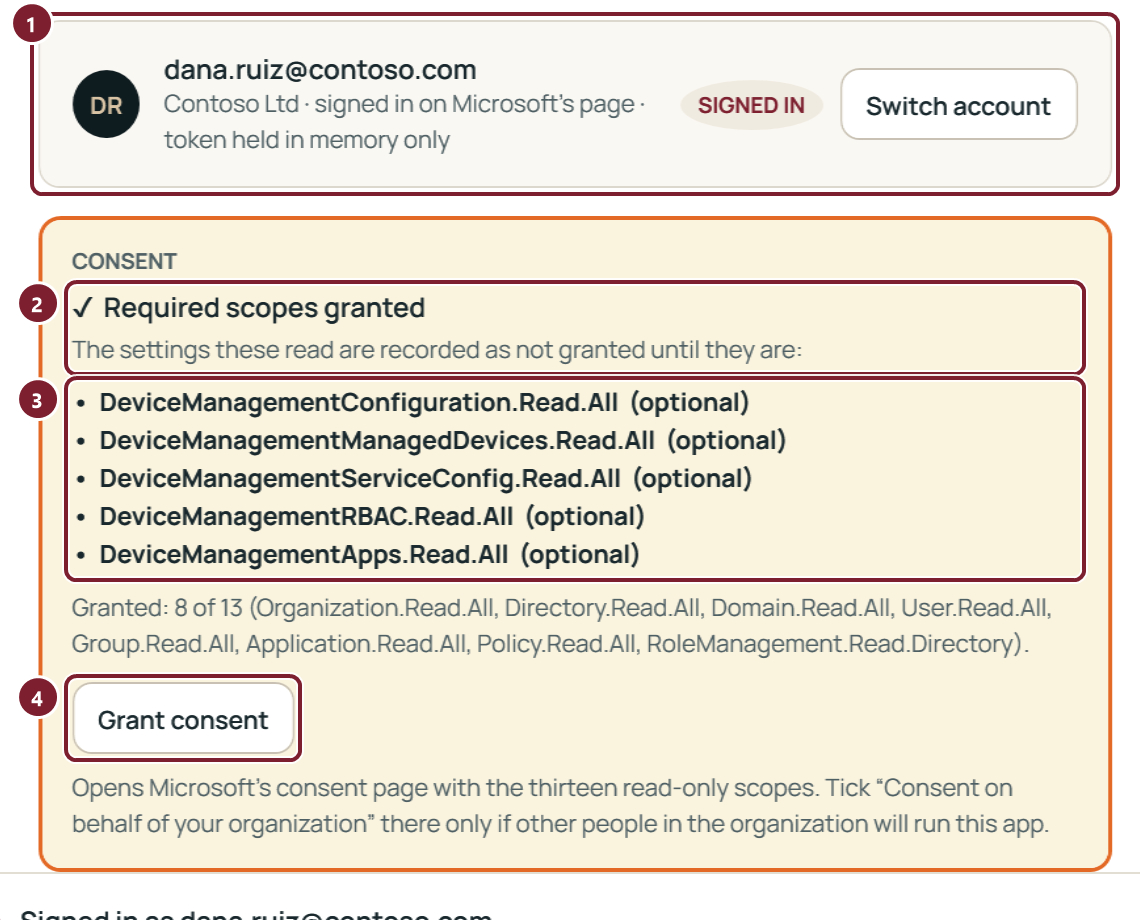Click the 'token held in memory only' text

pos(307,140)
